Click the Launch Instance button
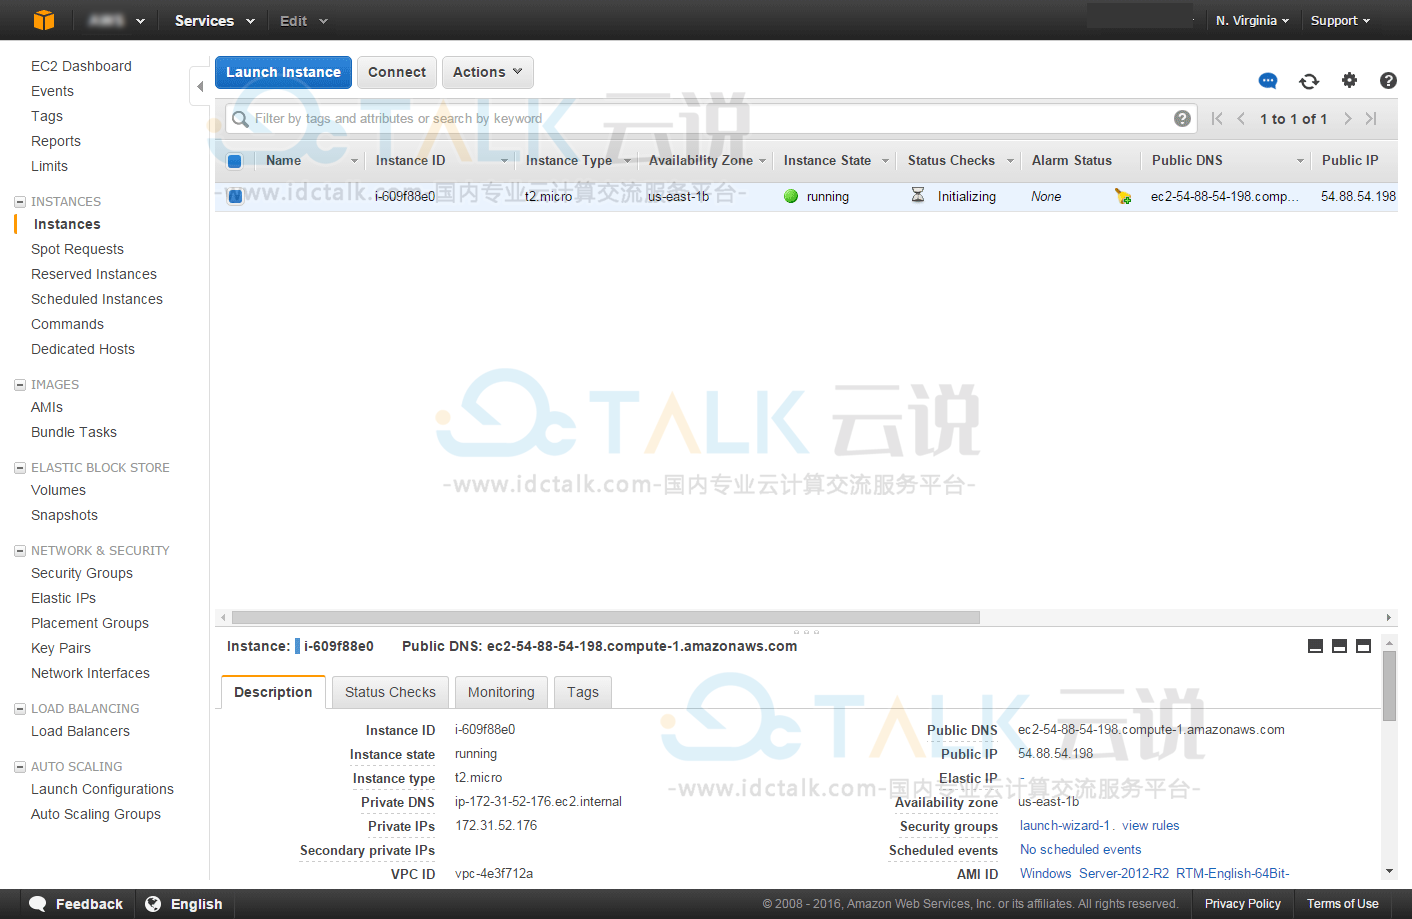The width and height of the screenshot is (1412, 919). 283,72
